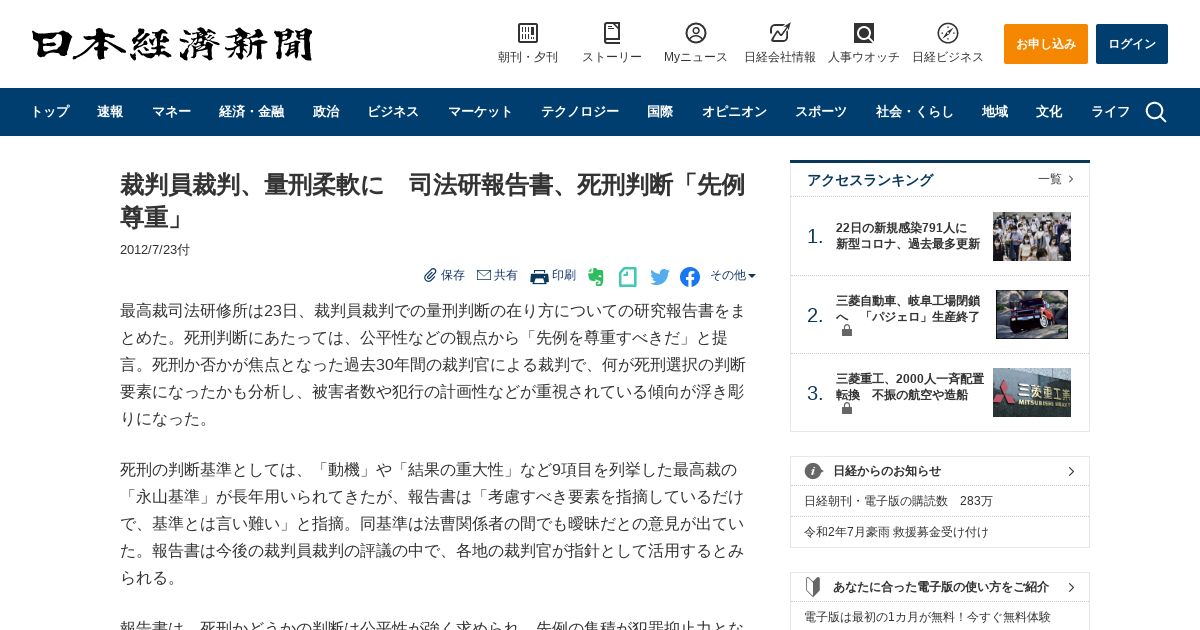Click the Pajero car thumbnail for rank 2

(x=1032, y=314)
